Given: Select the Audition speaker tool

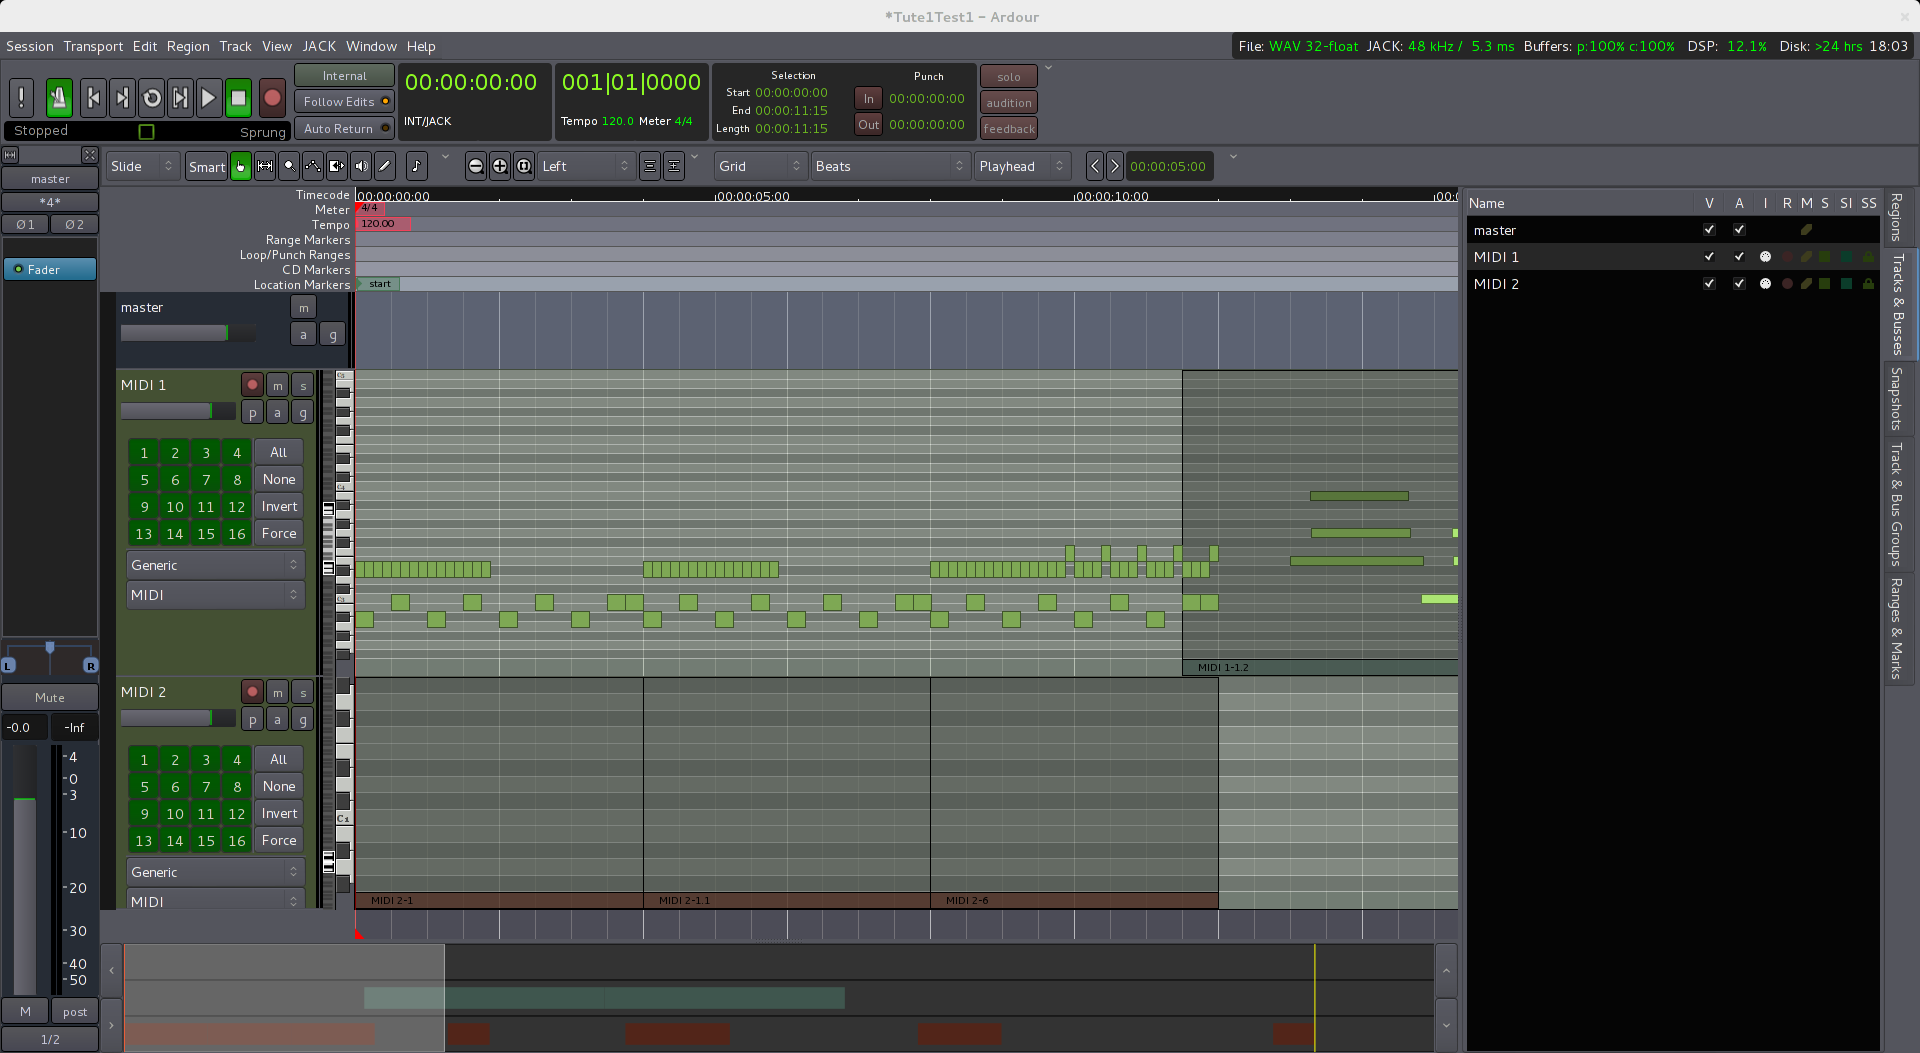Looking at the screenshot, I should 361,166.
